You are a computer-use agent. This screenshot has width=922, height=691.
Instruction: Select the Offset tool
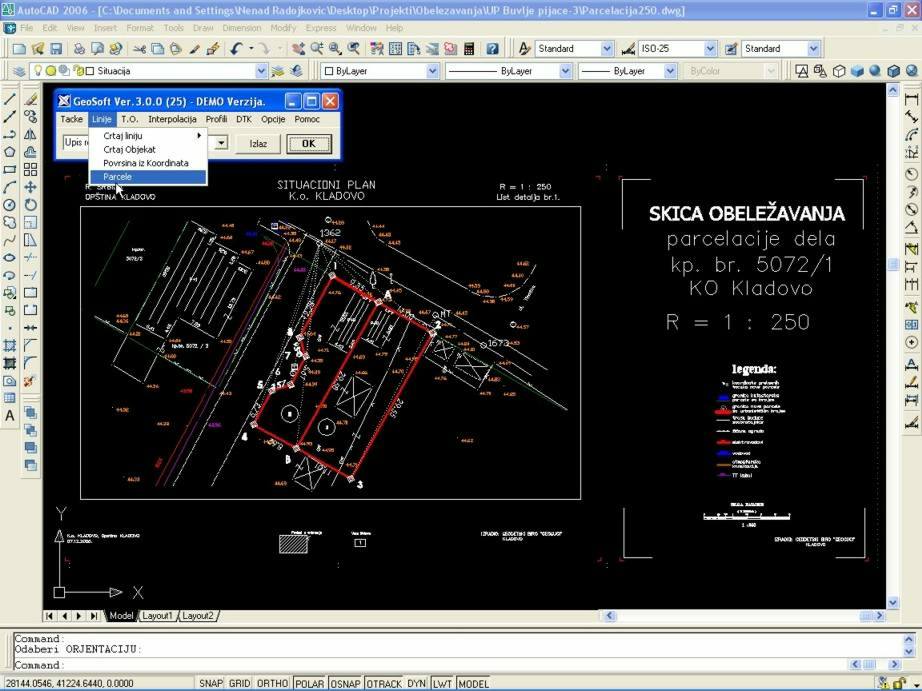[31, 152]
